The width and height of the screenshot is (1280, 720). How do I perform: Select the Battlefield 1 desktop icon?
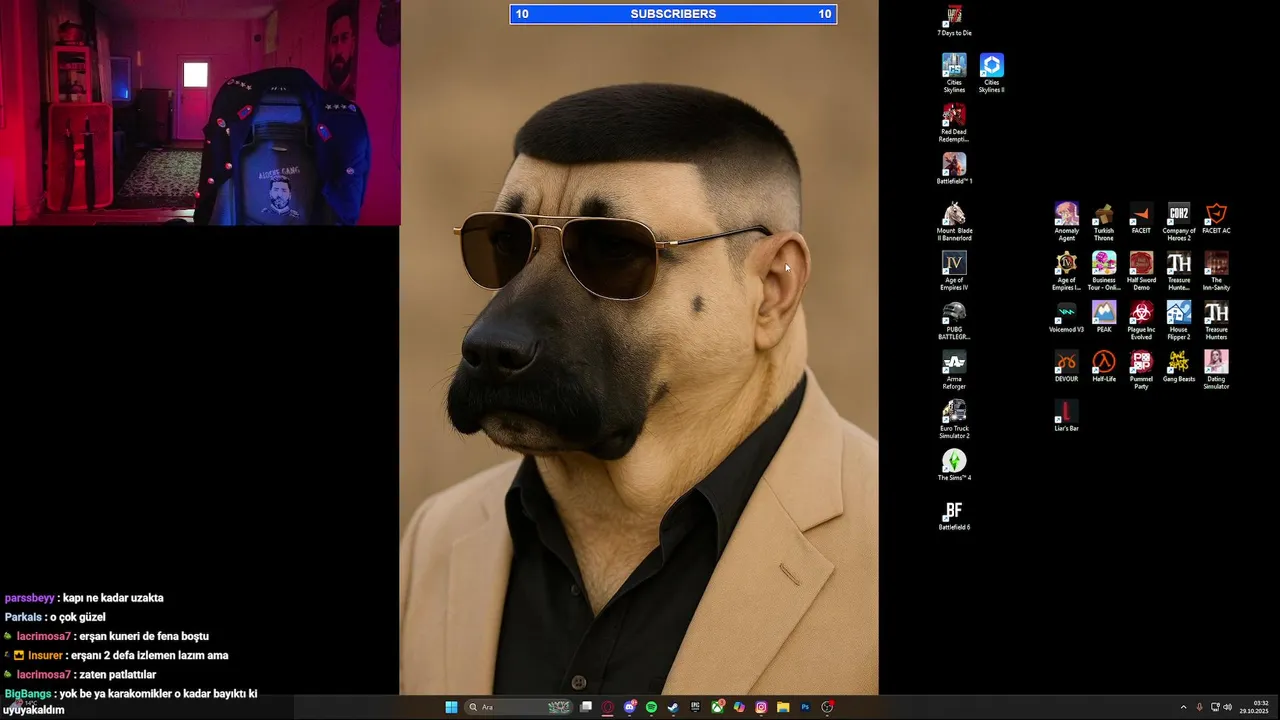(x=954, y=168)
